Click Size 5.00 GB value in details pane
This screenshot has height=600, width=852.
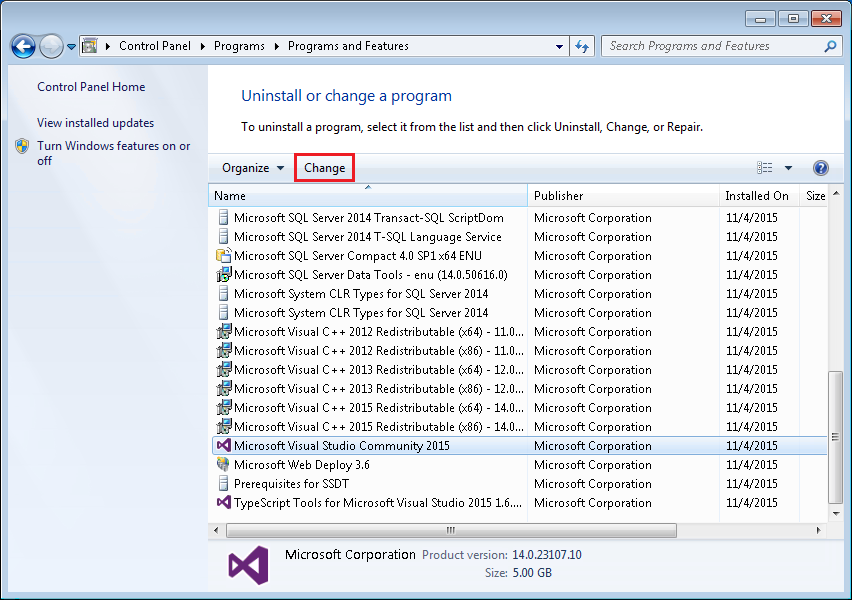(532, 573)
